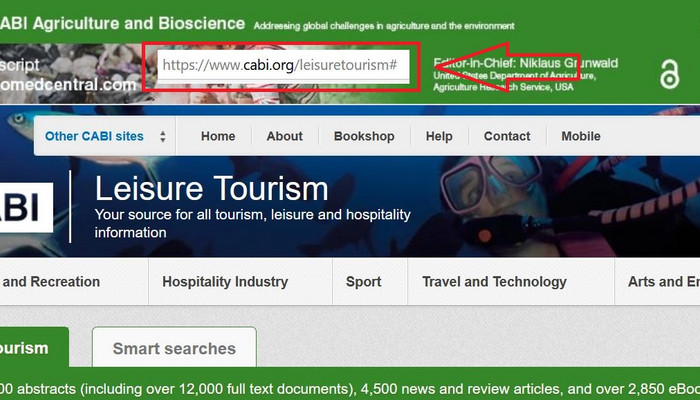Switch to the Mobile site
The width and height of the screenshot is (700, 400).
(581, 136)
